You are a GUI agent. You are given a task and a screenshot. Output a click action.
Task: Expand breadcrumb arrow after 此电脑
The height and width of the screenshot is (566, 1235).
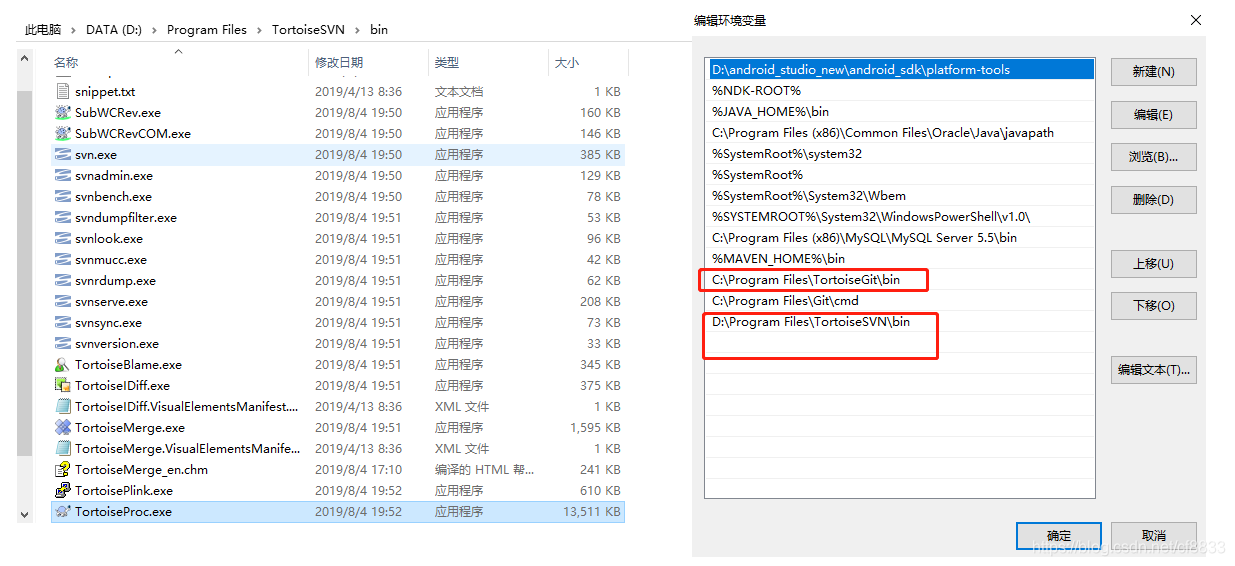pos(74,30)
